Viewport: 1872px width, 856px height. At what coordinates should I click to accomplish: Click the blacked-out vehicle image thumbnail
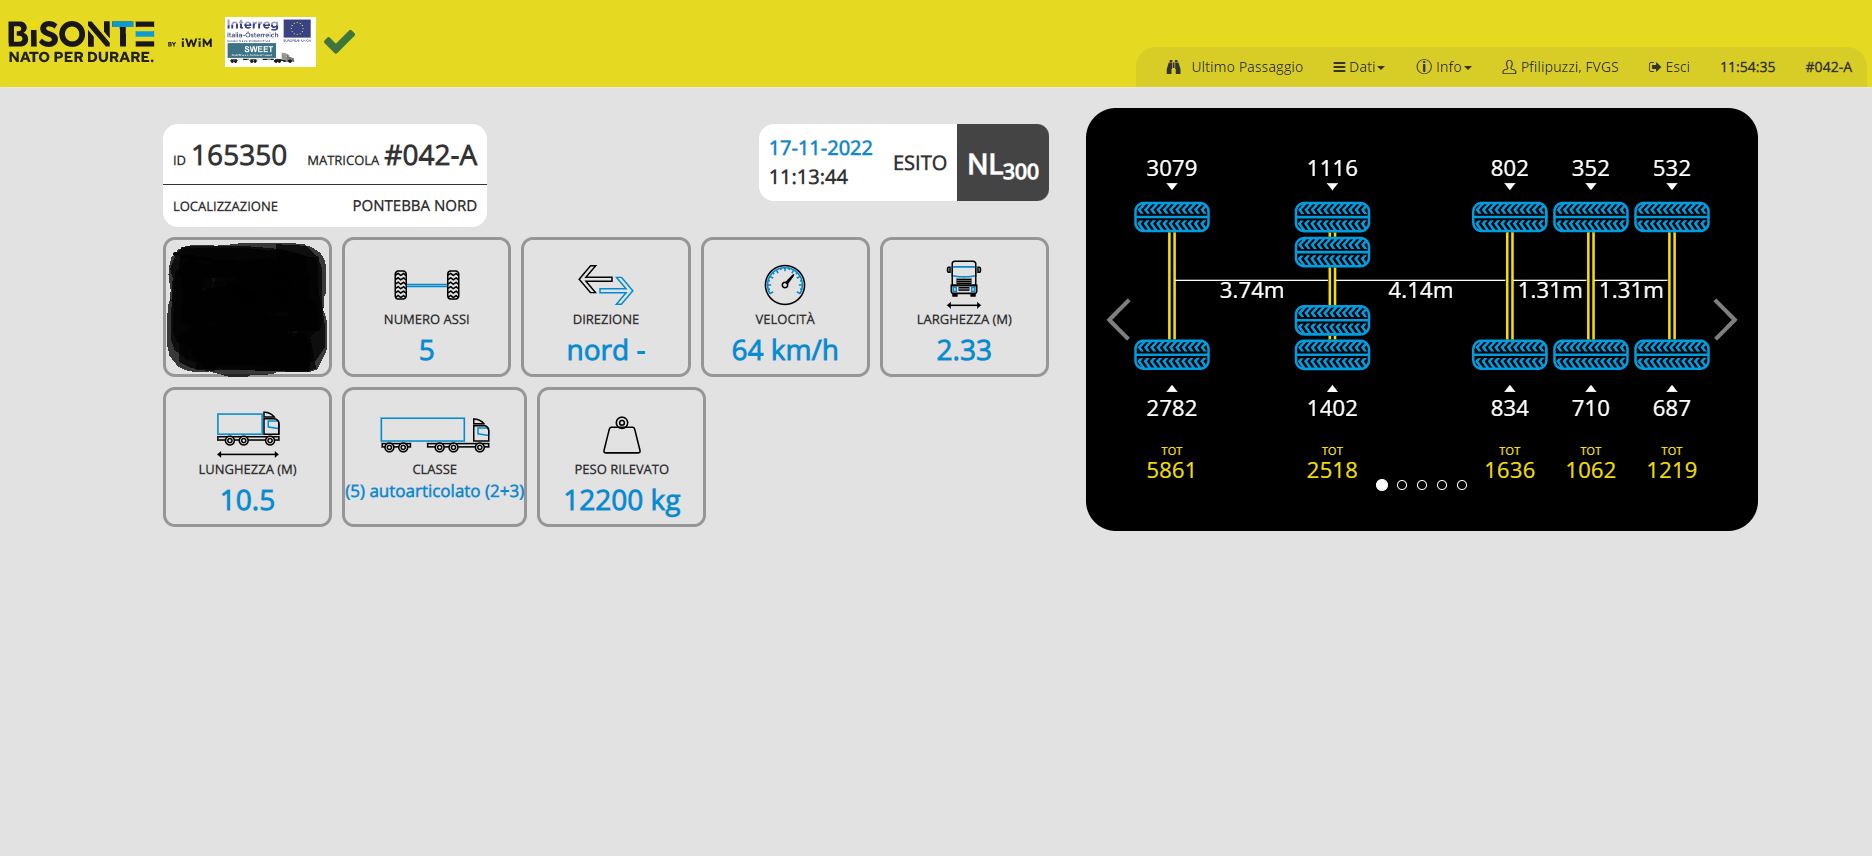pyautogui.click(x=247, y=307)
